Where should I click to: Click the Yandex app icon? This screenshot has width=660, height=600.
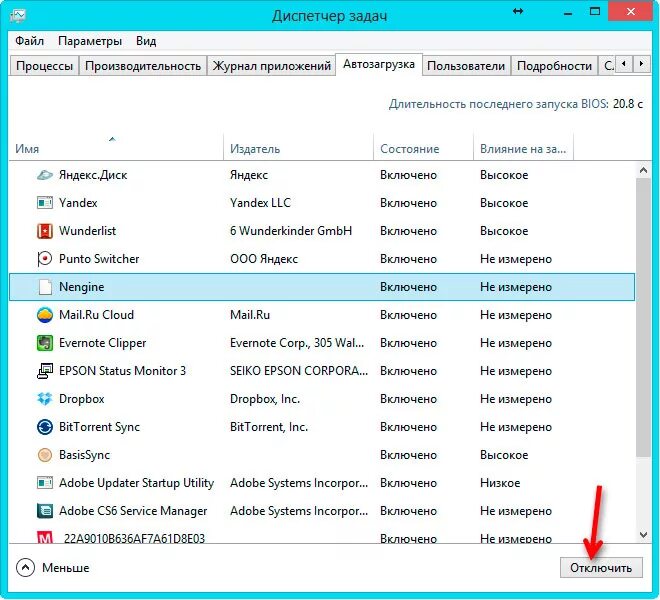[x=45, y=203]
